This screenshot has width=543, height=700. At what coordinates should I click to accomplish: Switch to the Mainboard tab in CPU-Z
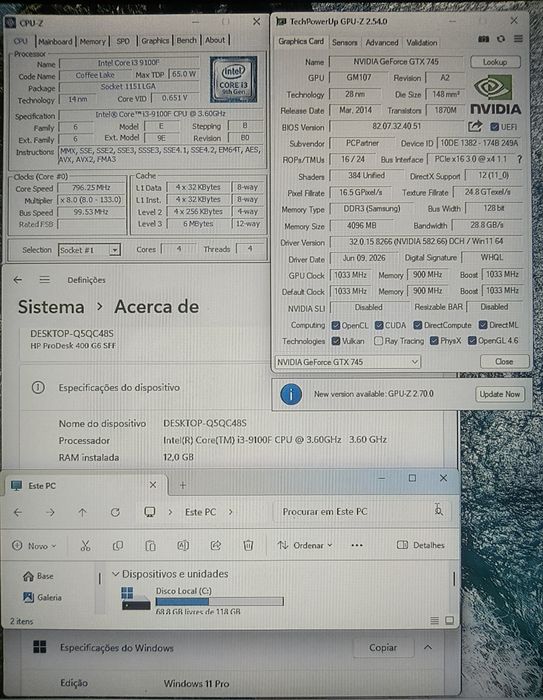pyautogui.click(x=55, y=41)
